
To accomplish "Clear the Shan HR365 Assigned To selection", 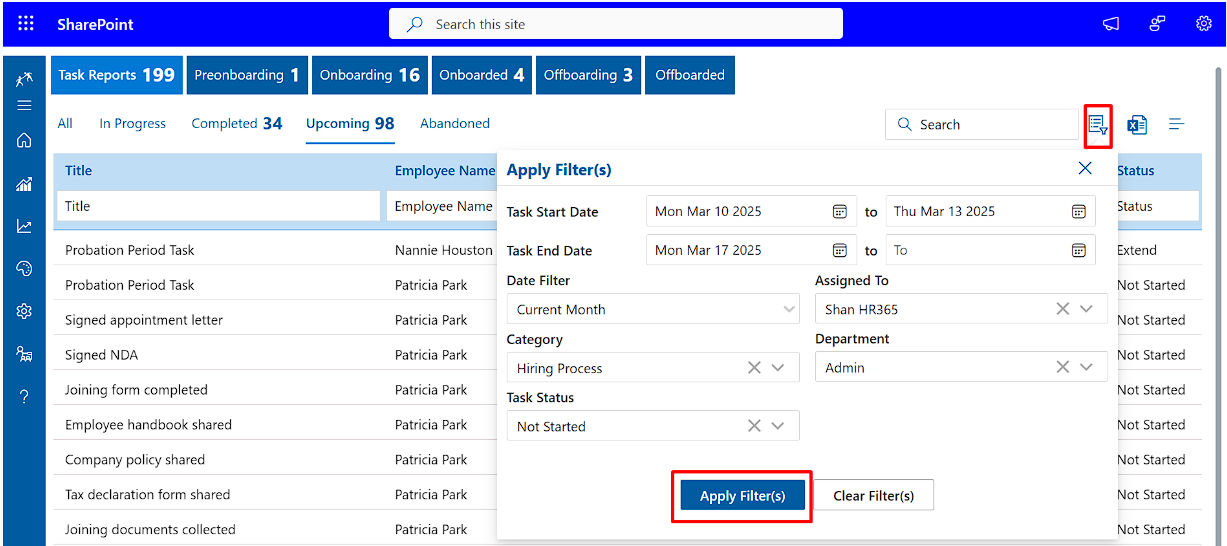I will [1063, 309].
